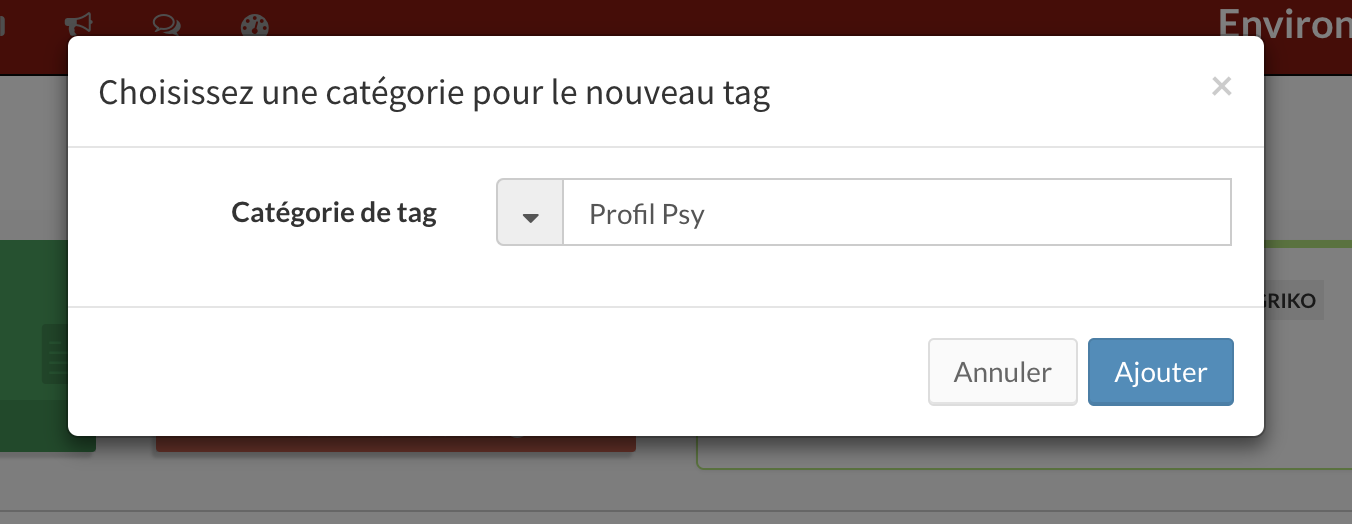Click the dark red top navigation bar

pyautogui.click(x=676, y=18)
